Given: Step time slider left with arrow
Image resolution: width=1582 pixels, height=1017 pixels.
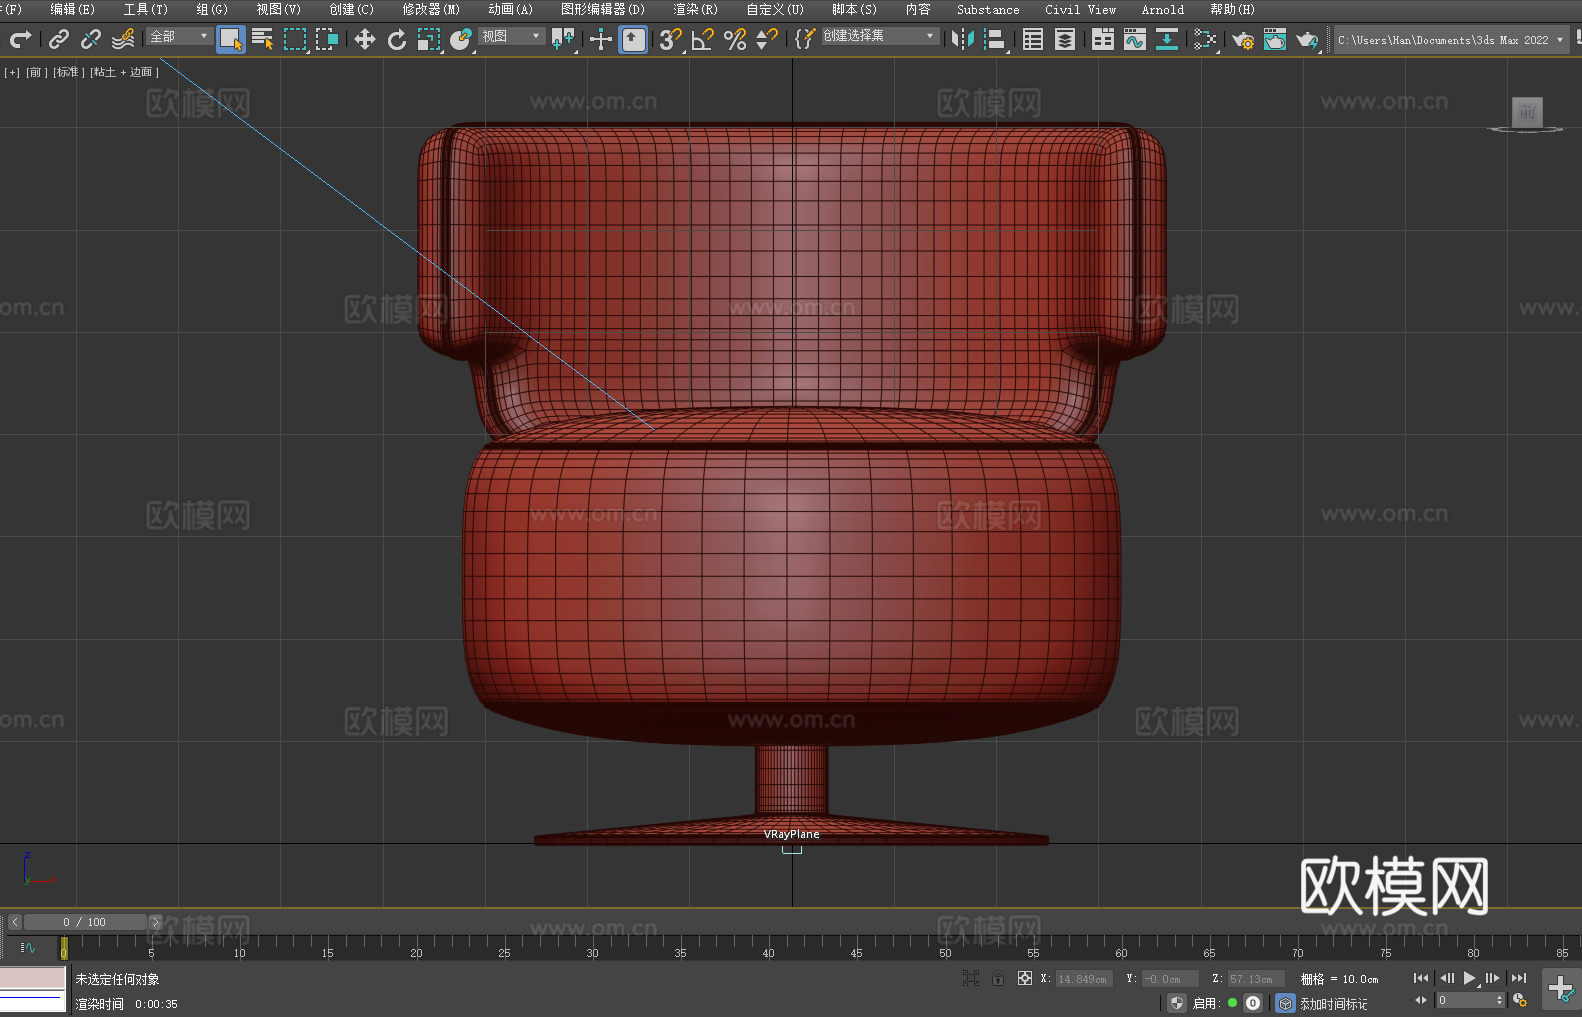Looking at the screenshot, I should point(14,922).
